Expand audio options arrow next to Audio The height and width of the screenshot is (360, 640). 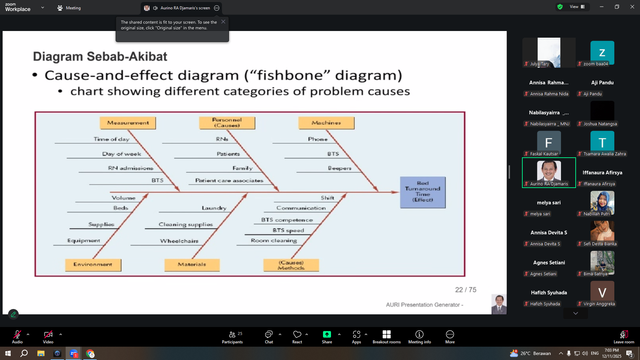tap(28, 334)
